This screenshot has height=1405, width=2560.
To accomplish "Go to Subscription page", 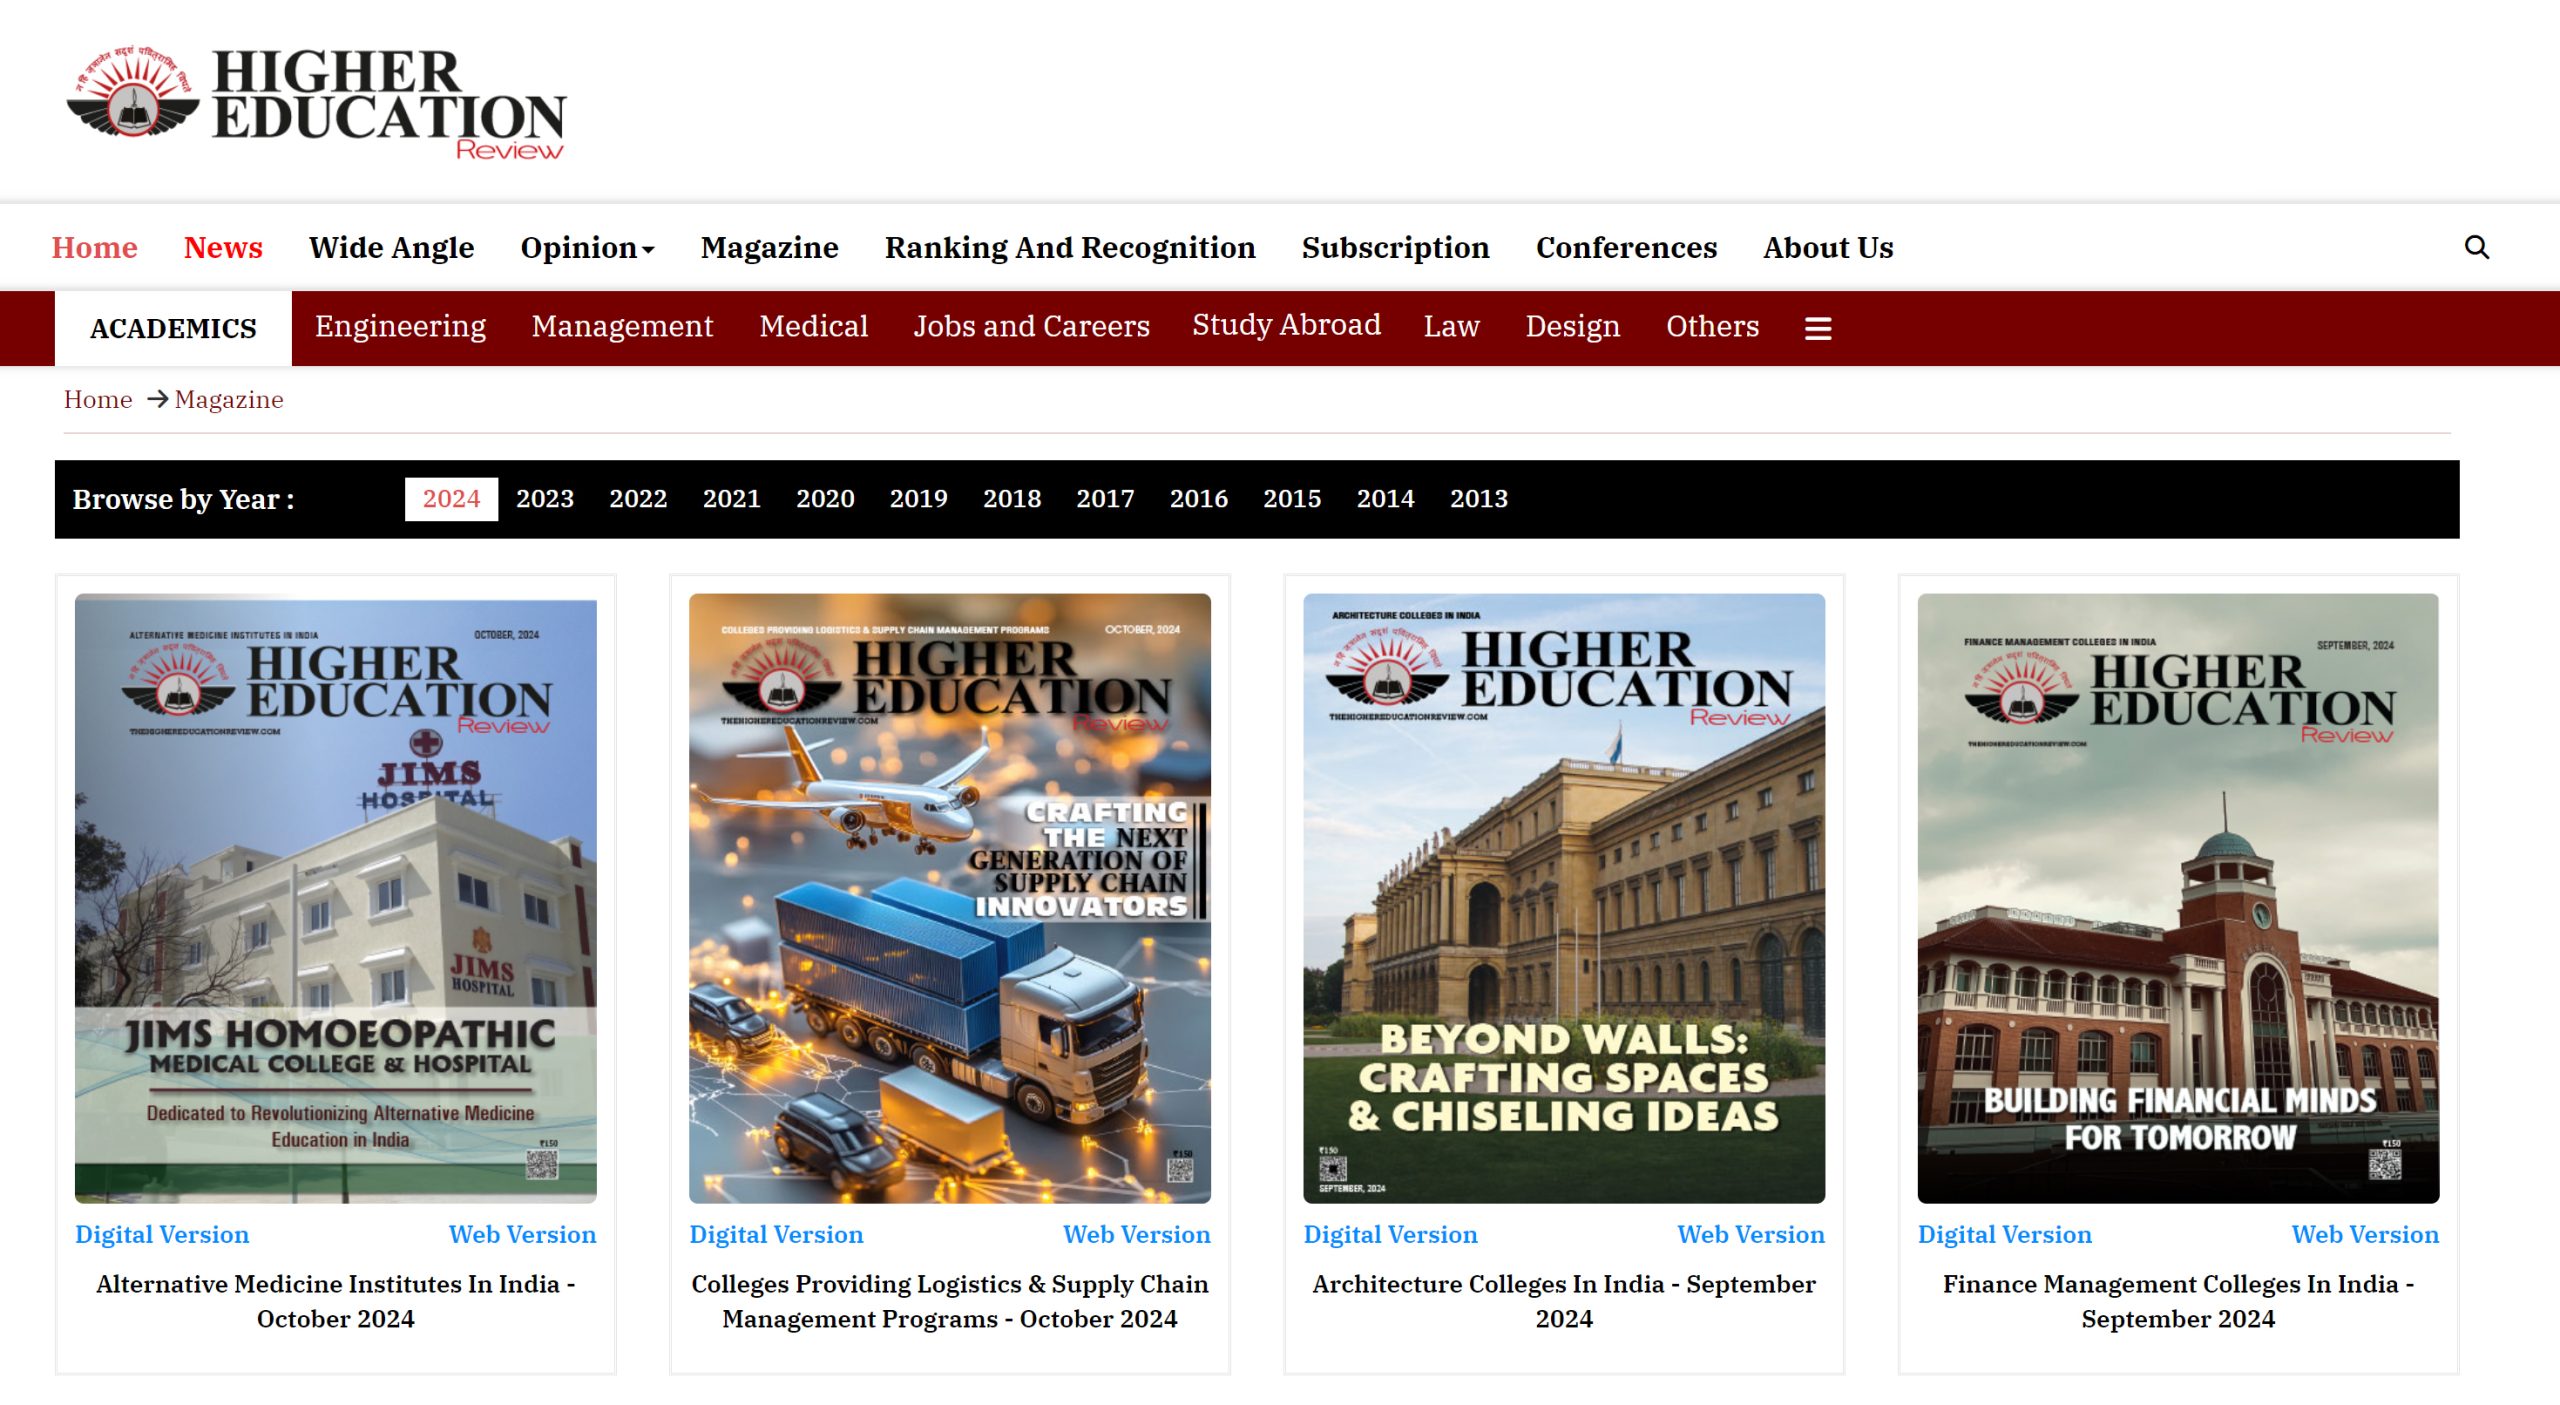I will click(1395, 247).
